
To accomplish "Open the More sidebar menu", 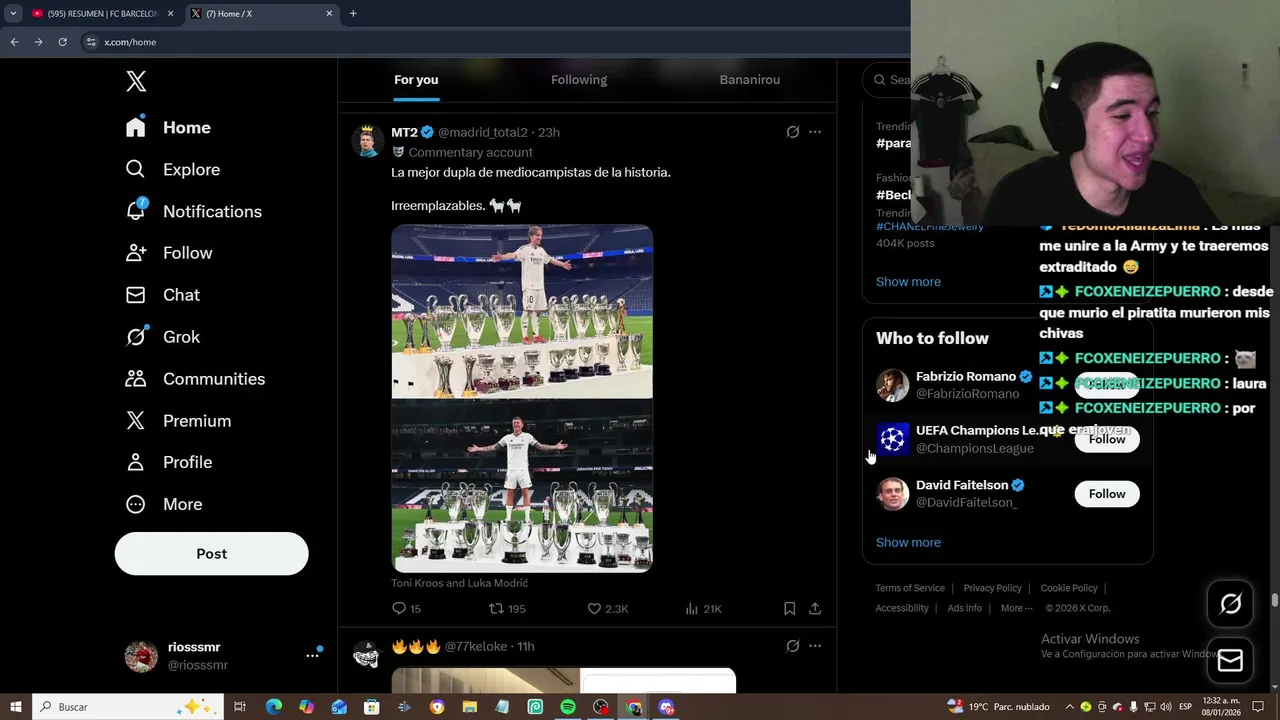I will pos(163,504).
